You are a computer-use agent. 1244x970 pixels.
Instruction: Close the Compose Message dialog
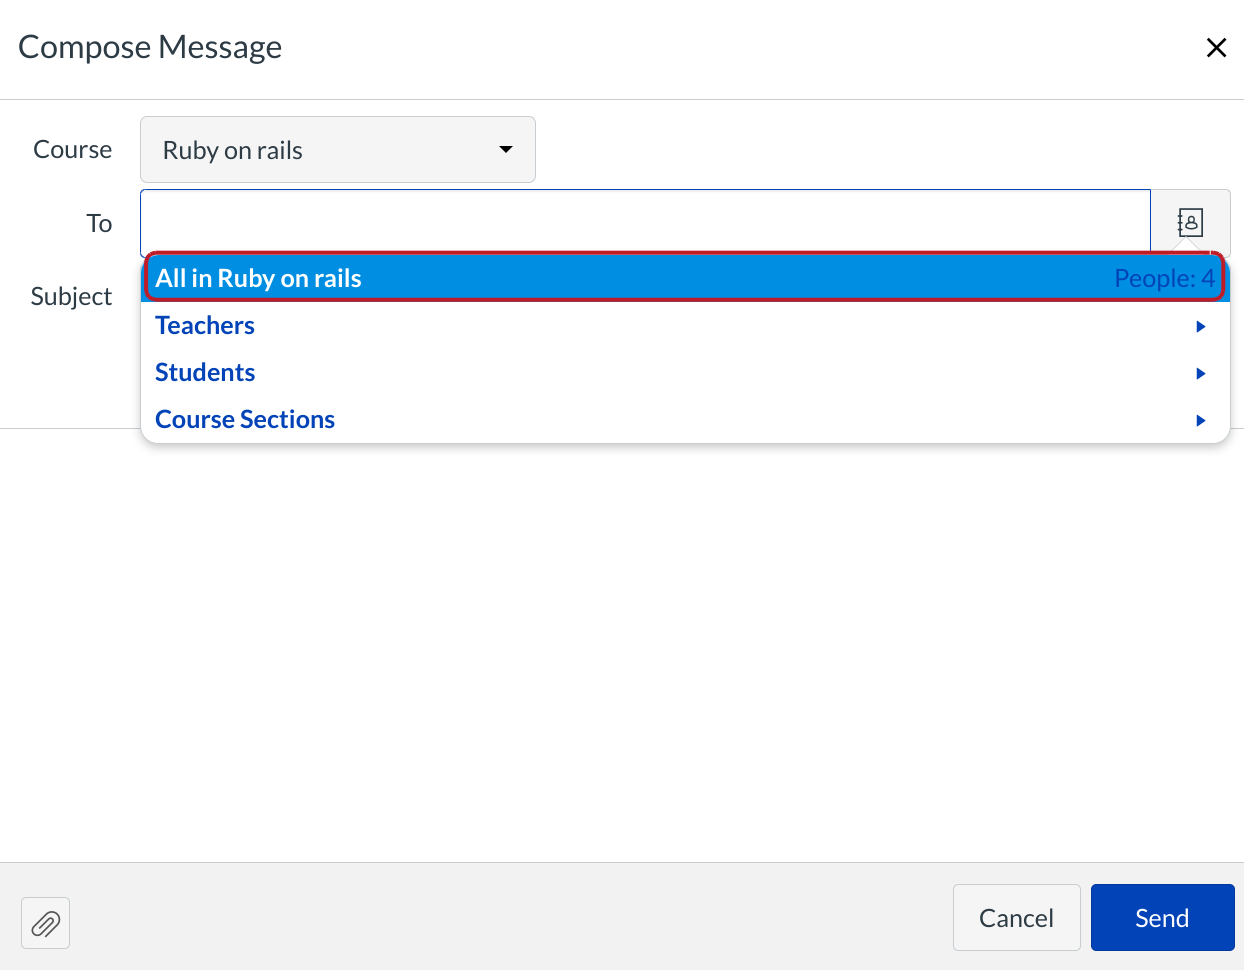click(x=1216, y=48)
